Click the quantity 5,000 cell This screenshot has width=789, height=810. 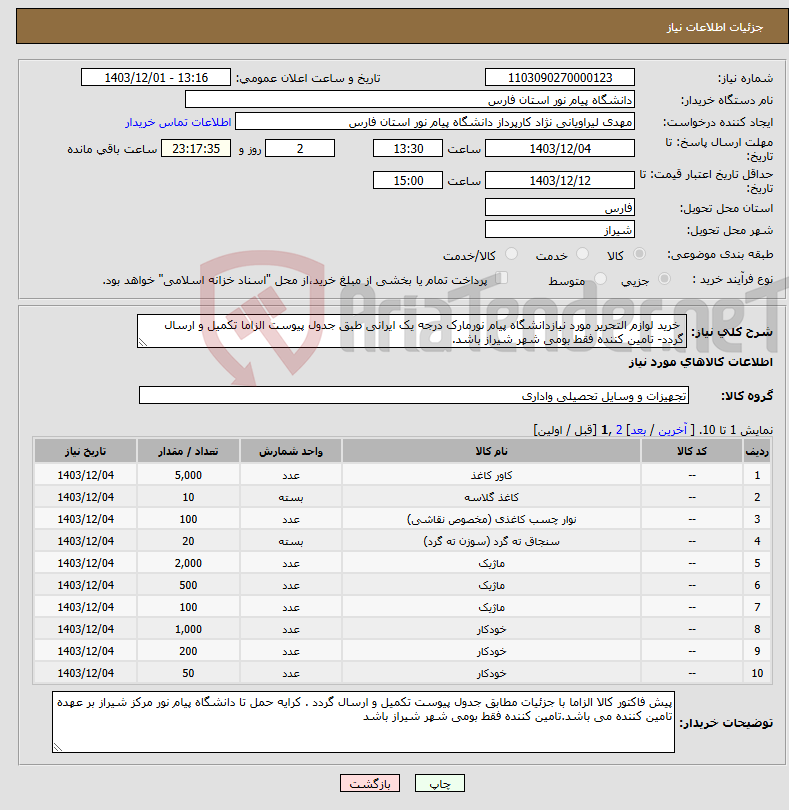188,475
